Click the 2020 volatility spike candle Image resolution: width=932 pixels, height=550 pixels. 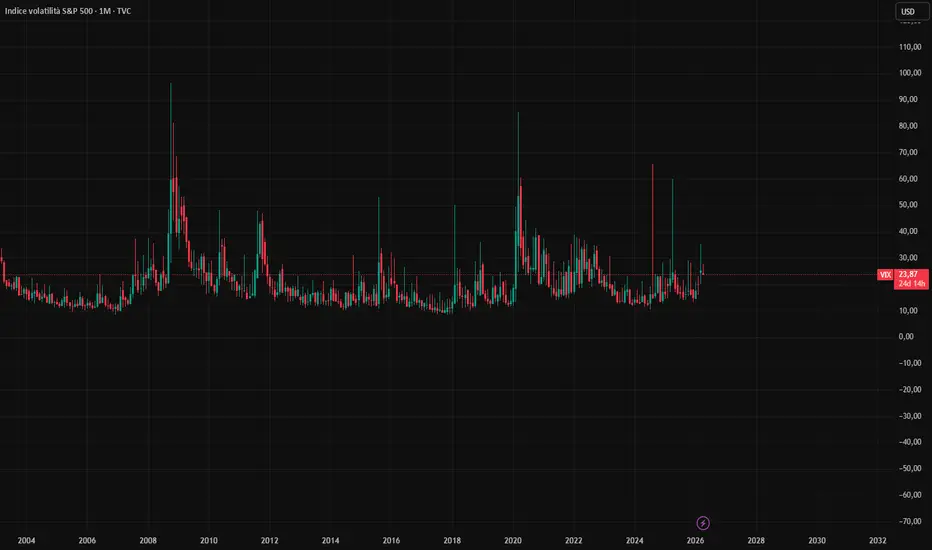click(518, 114)
